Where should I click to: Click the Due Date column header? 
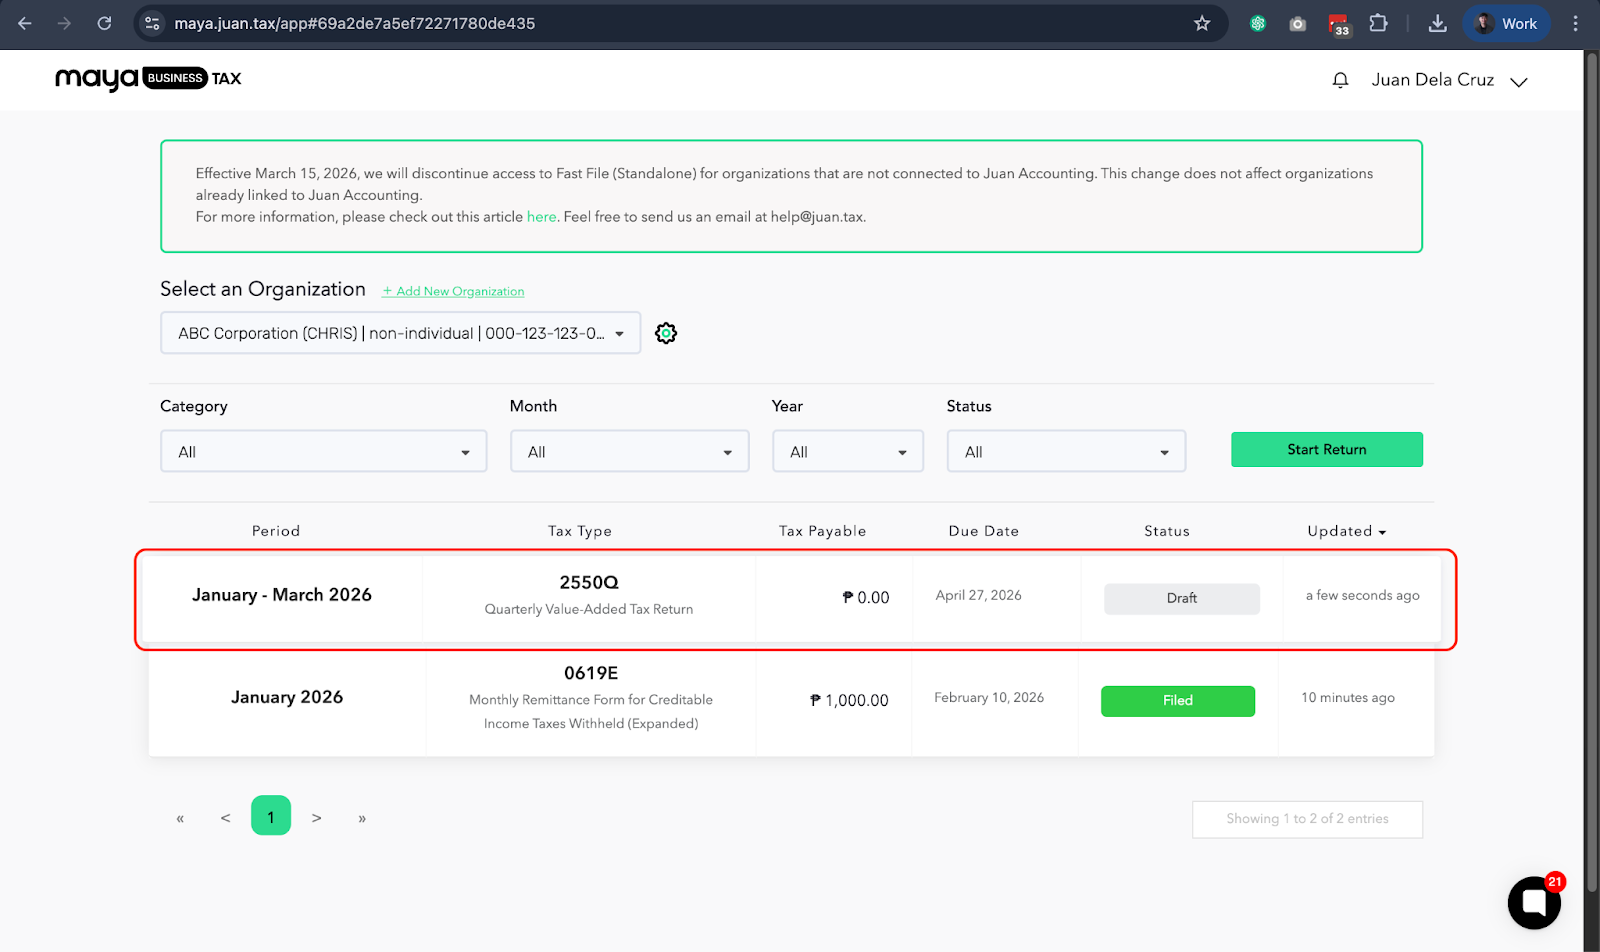(x=984, y=531)
